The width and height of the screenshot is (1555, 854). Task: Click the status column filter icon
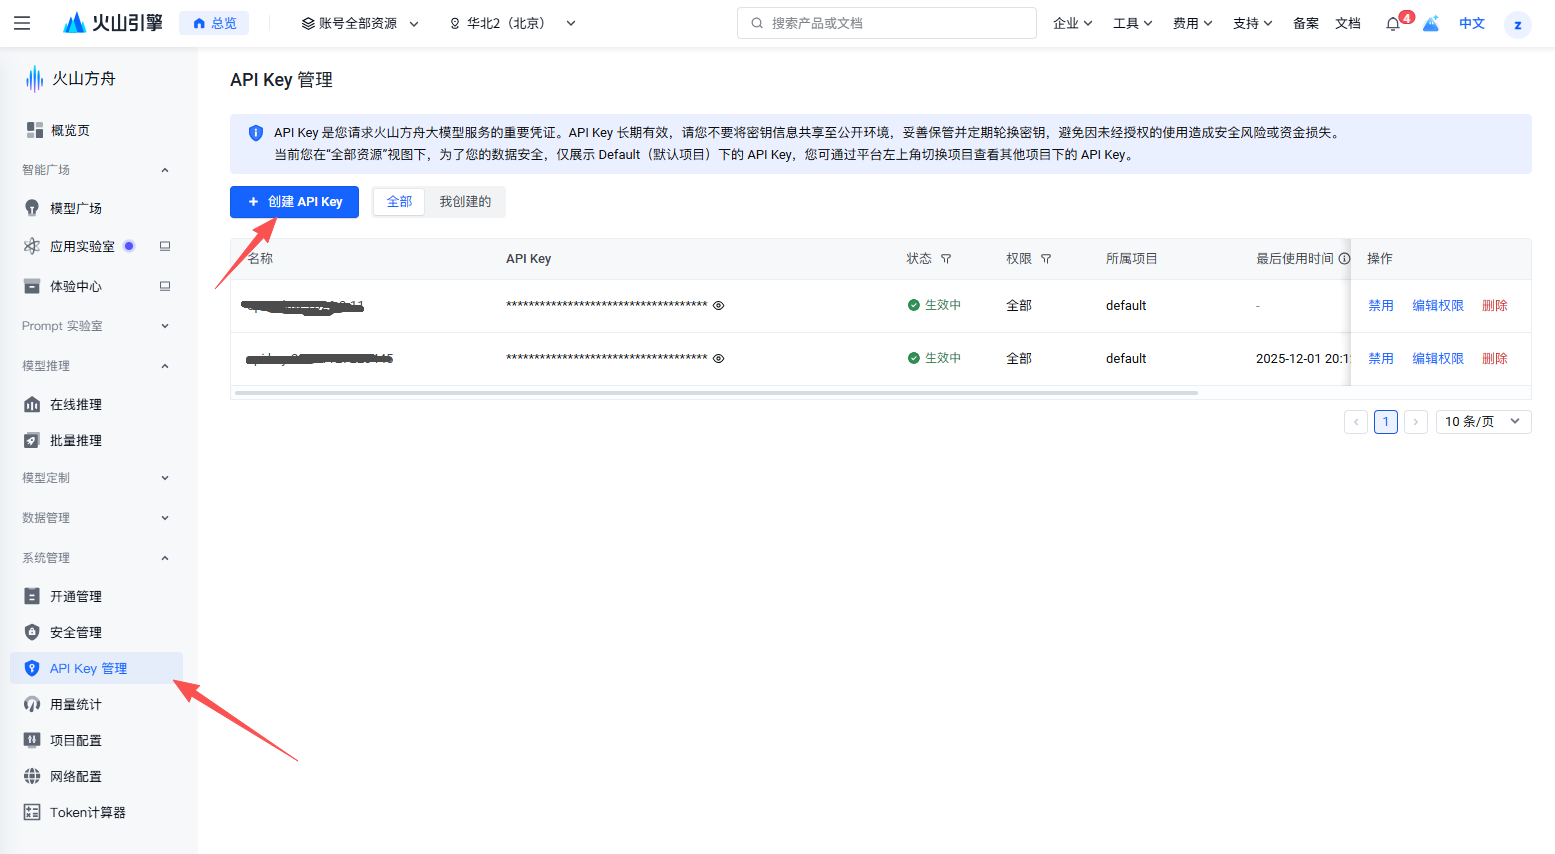pyautogui.click(x=946, y=259)
